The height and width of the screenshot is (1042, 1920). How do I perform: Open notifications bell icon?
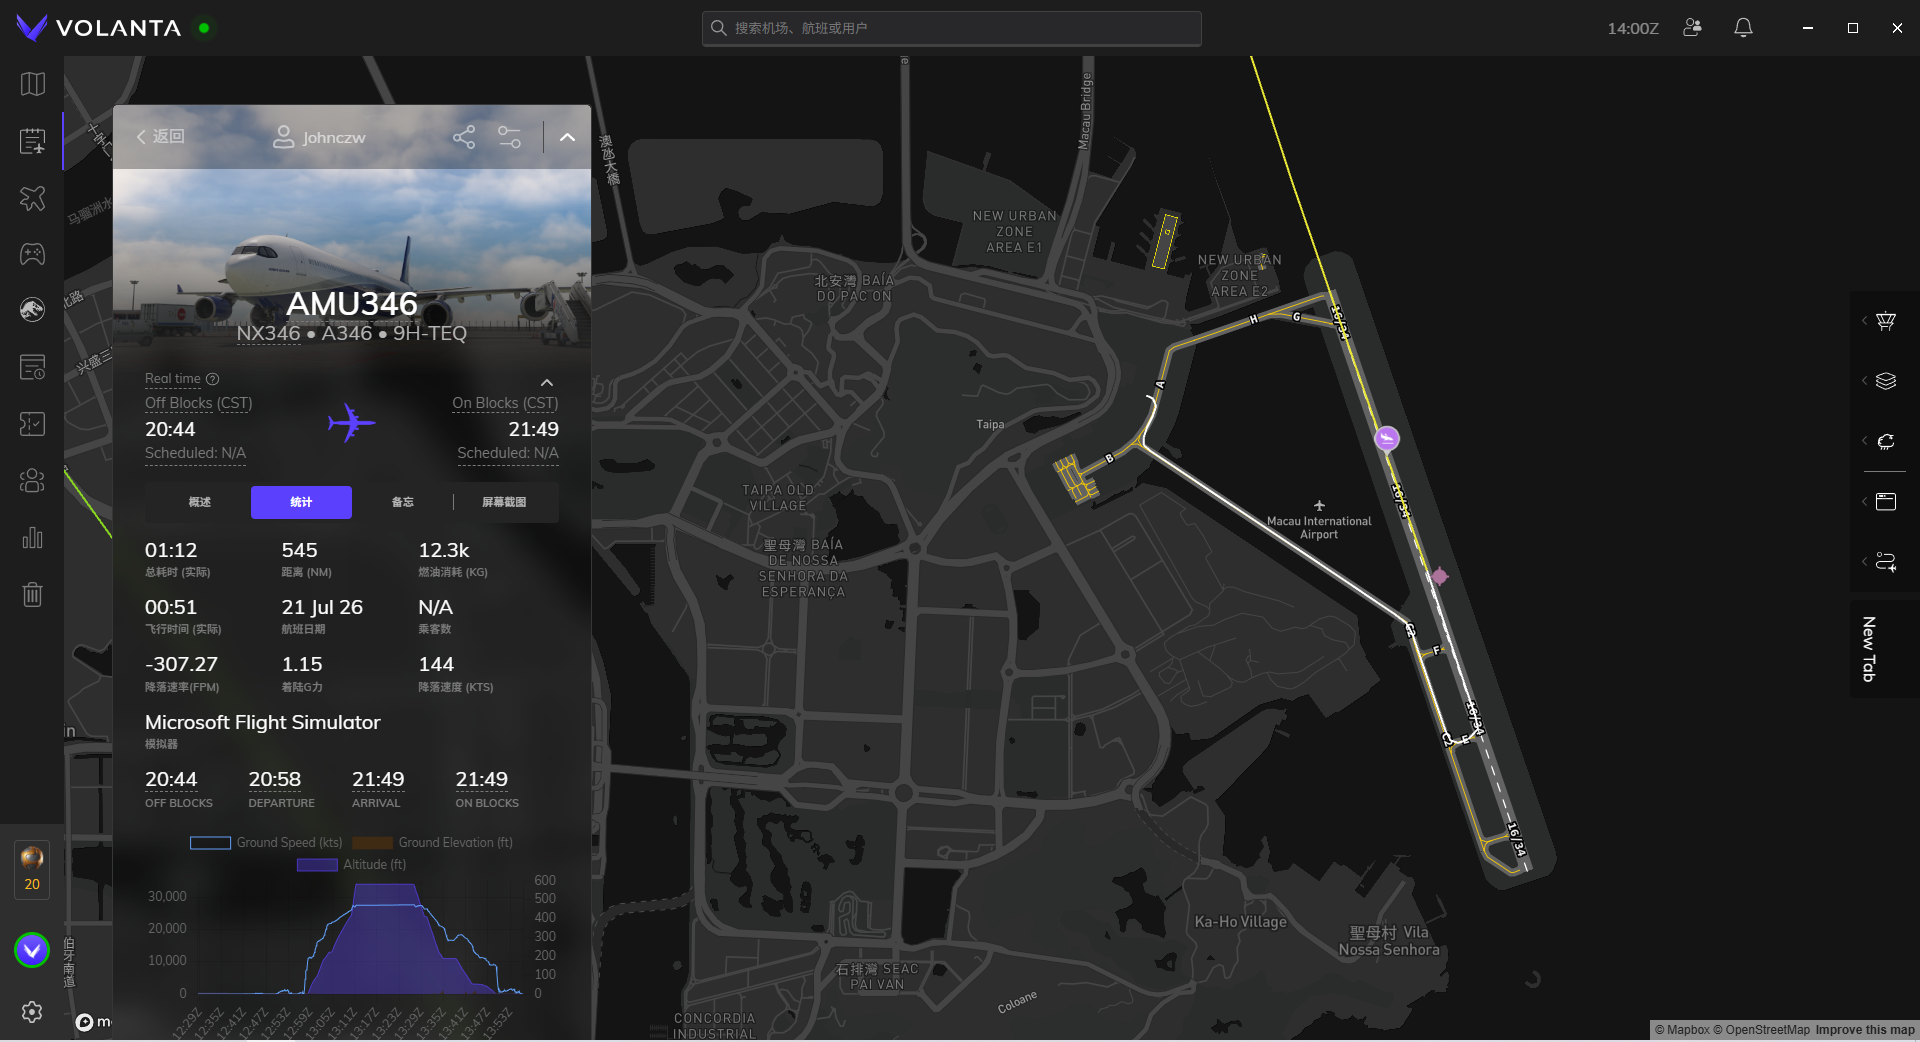[1743, 28]
